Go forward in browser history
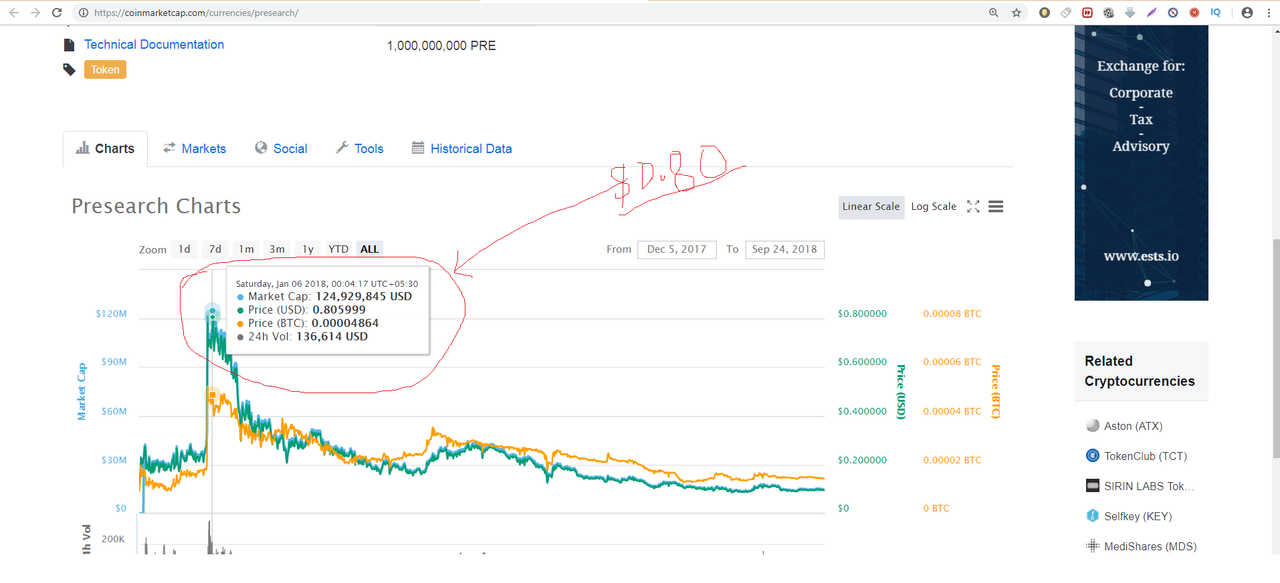 [35, 13]
